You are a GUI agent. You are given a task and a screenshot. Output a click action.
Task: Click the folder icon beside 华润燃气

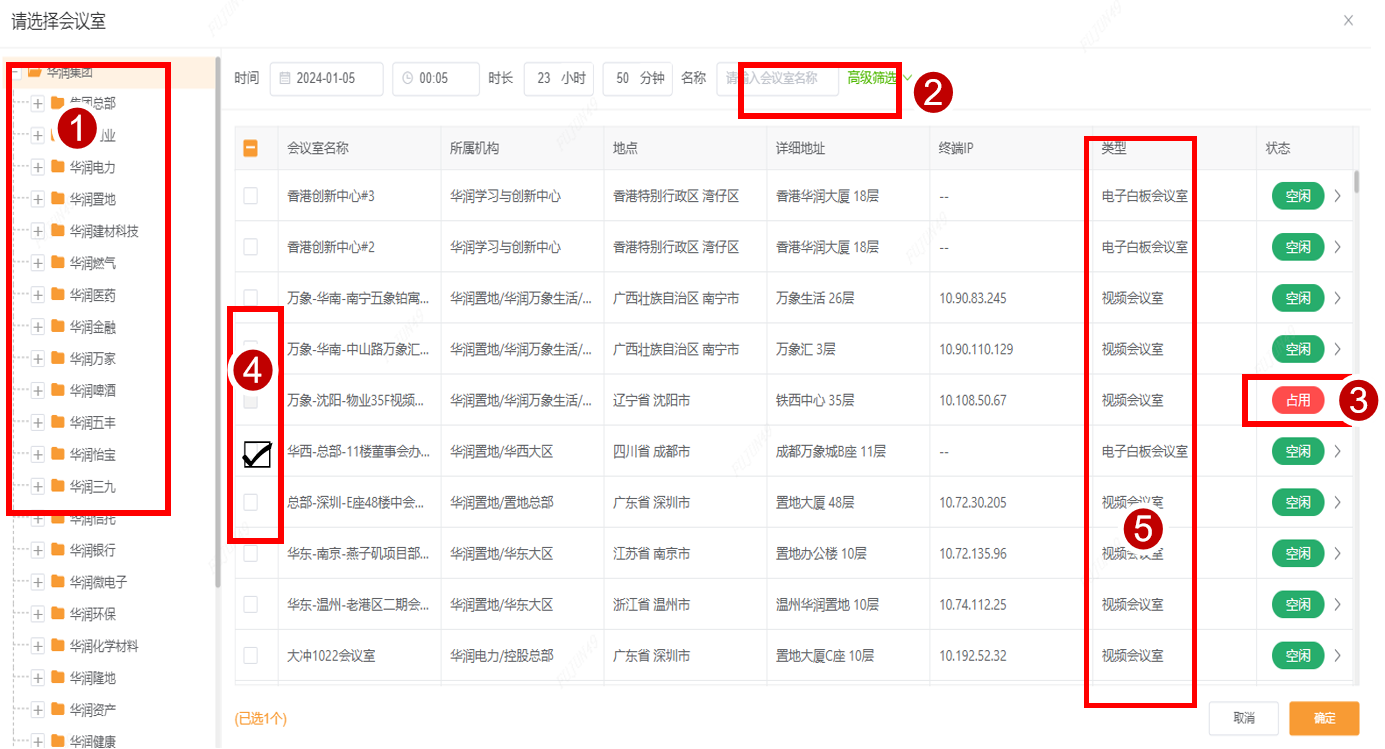point(58,263)
